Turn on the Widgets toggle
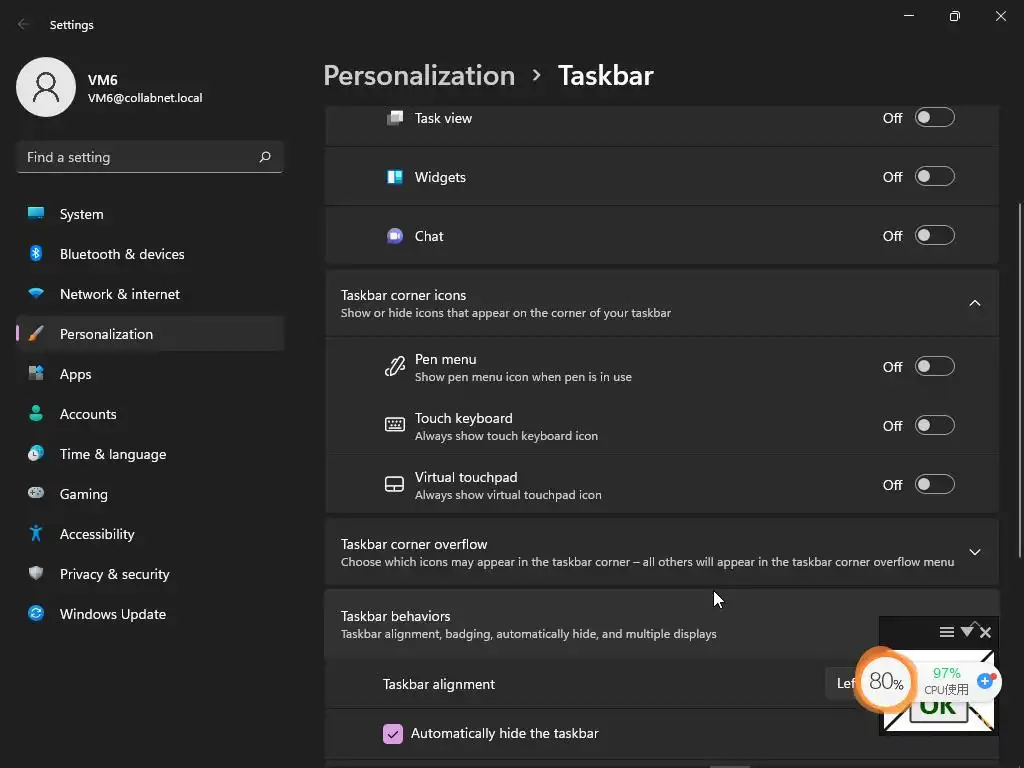This screenshot has height=768, width=1024. tap(935, 177)
